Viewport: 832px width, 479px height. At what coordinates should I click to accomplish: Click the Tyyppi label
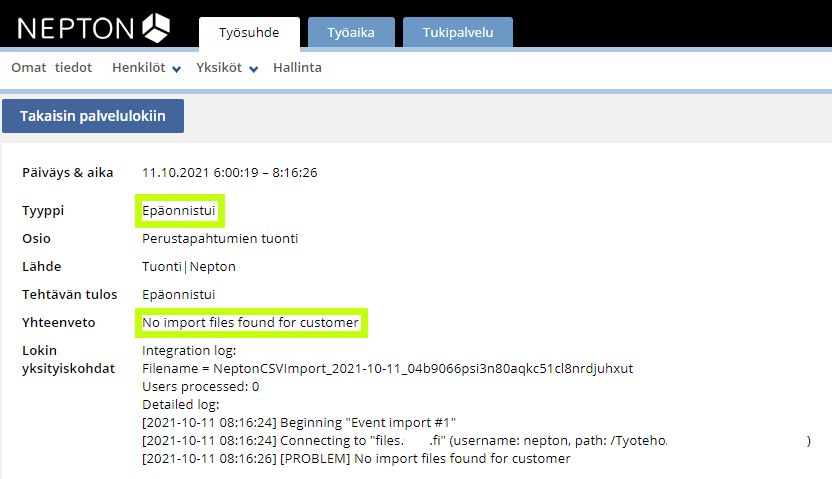click(43, 211)
